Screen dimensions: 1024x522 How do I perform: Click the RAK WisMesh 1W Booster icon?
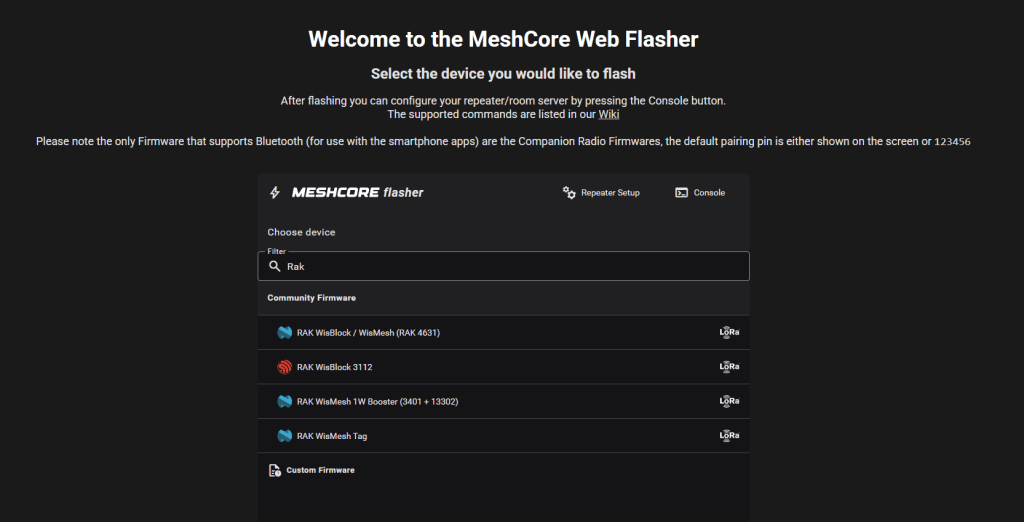[x=284, y=402]
